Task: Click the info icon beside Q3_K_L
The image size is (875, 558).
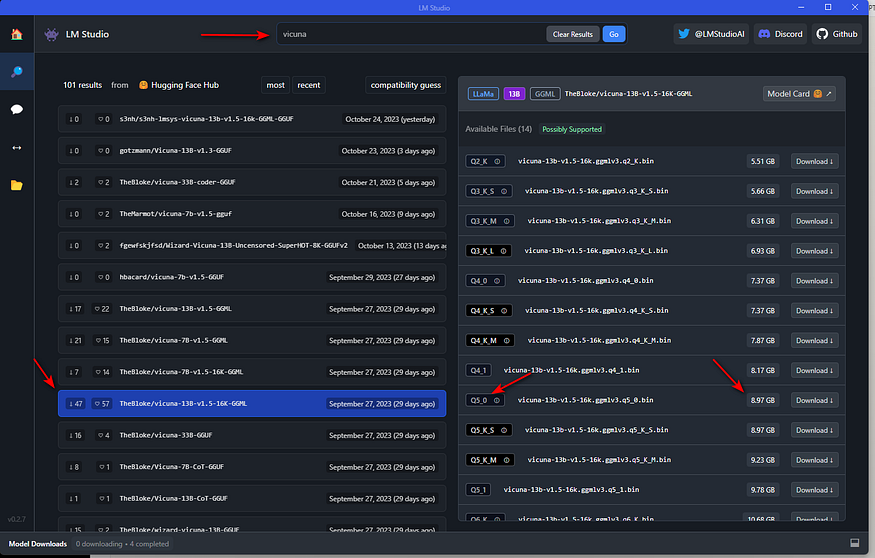Action: [x=503, y=251]
